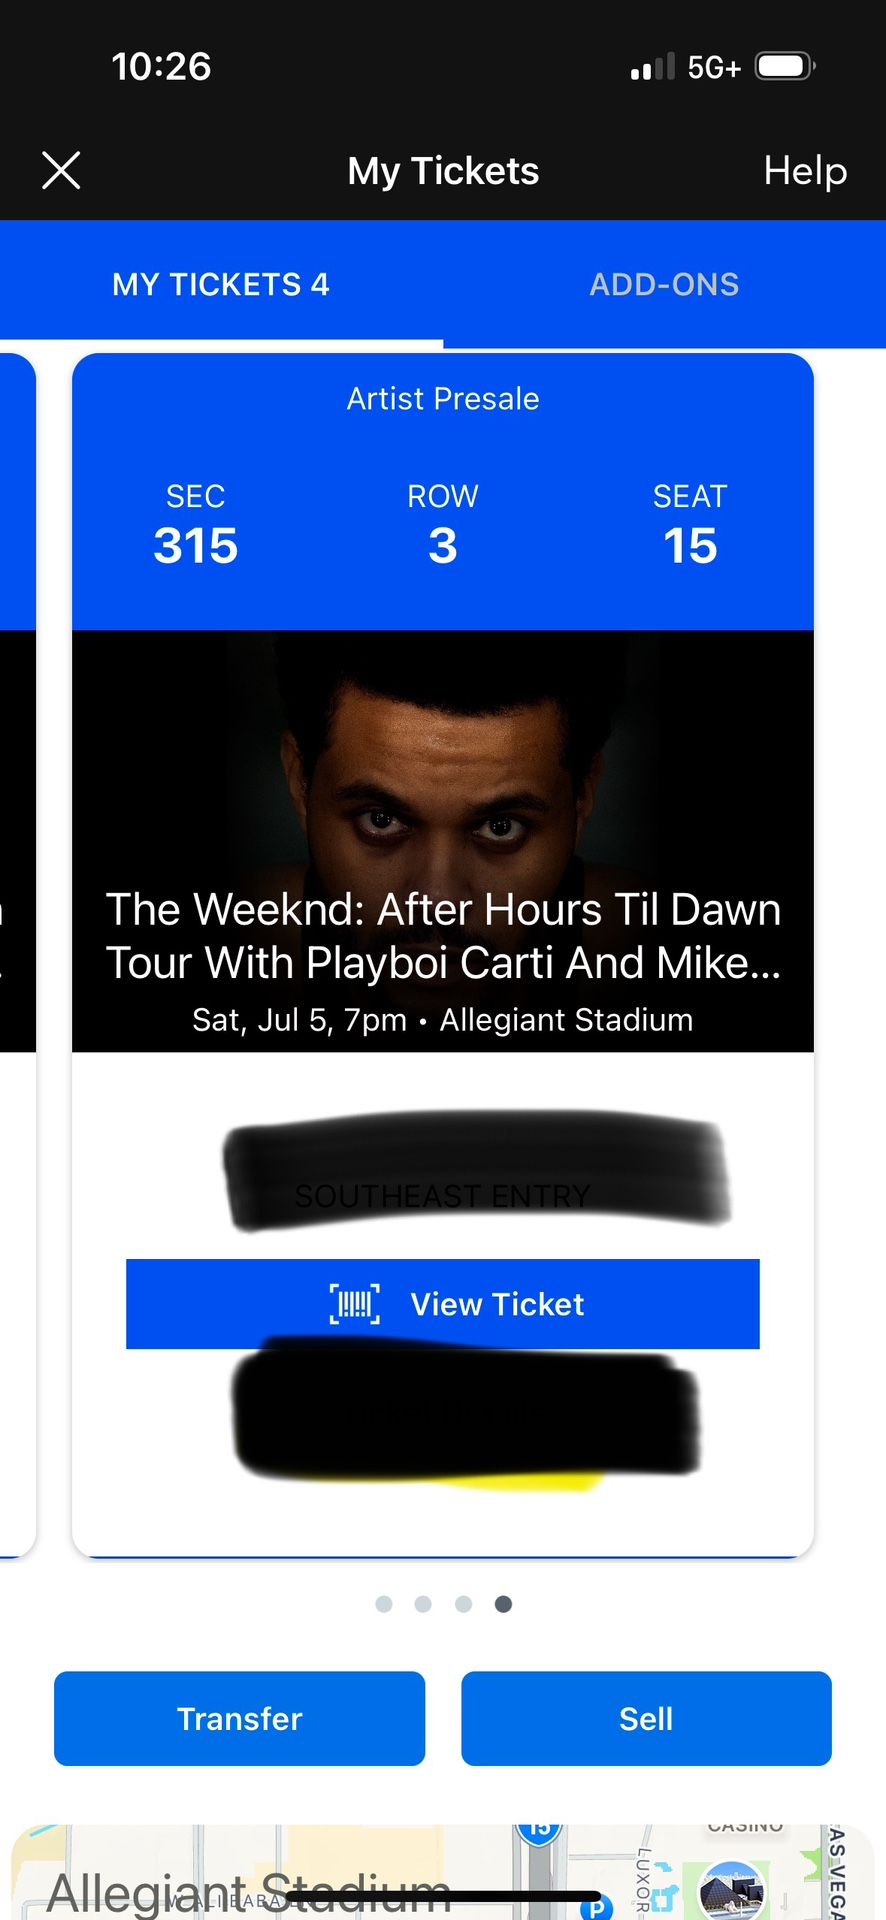886x1920 pixels.
Task: Switch to the MY TICKETS 4 tab
Action: [x=220, y=284]
